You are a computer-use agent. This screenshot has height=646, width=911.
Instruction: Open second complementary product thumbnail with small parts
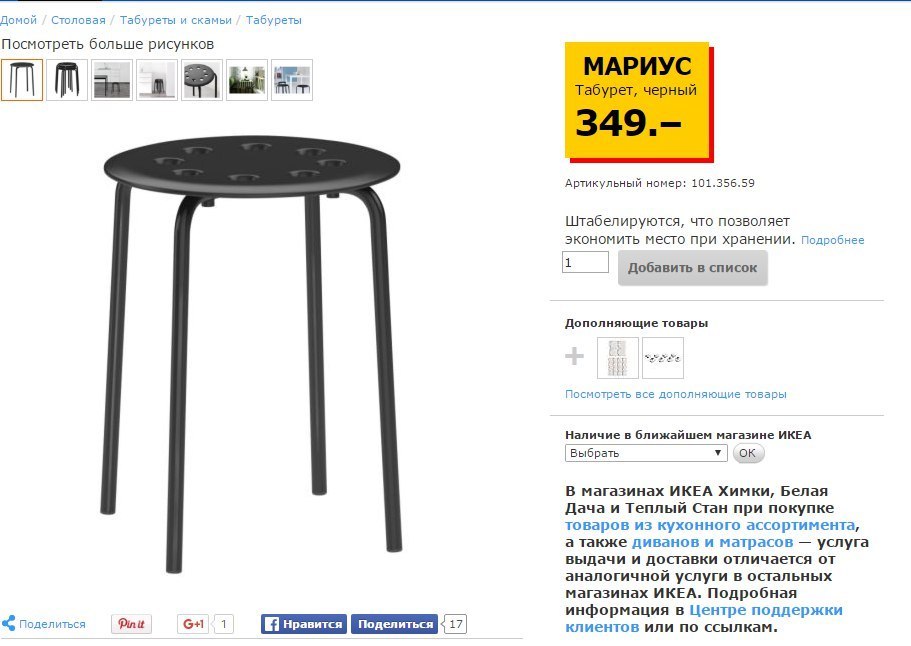pos(663,358)
